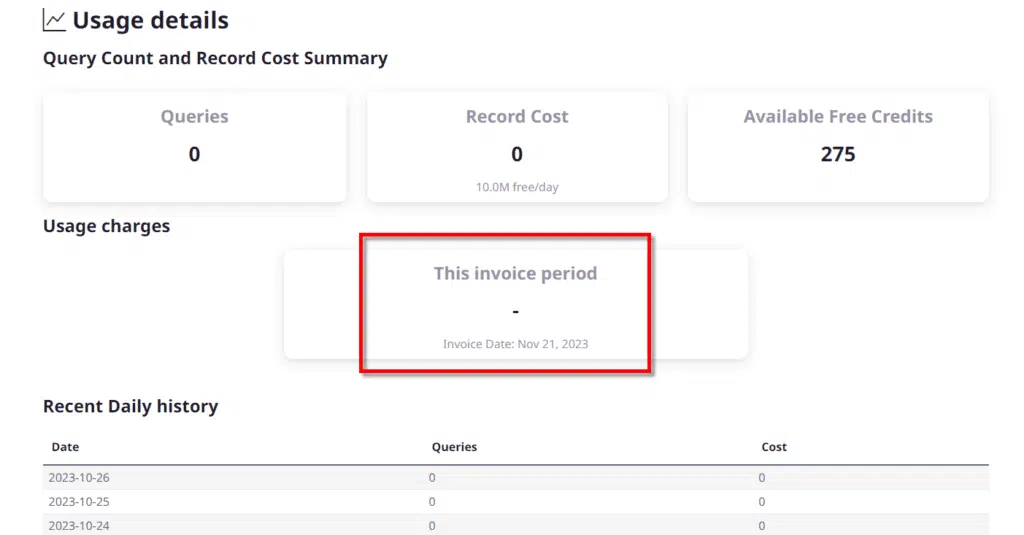Click the 10.0M free/day note
The image size is (1024, 535).
[x=517, y=187]
